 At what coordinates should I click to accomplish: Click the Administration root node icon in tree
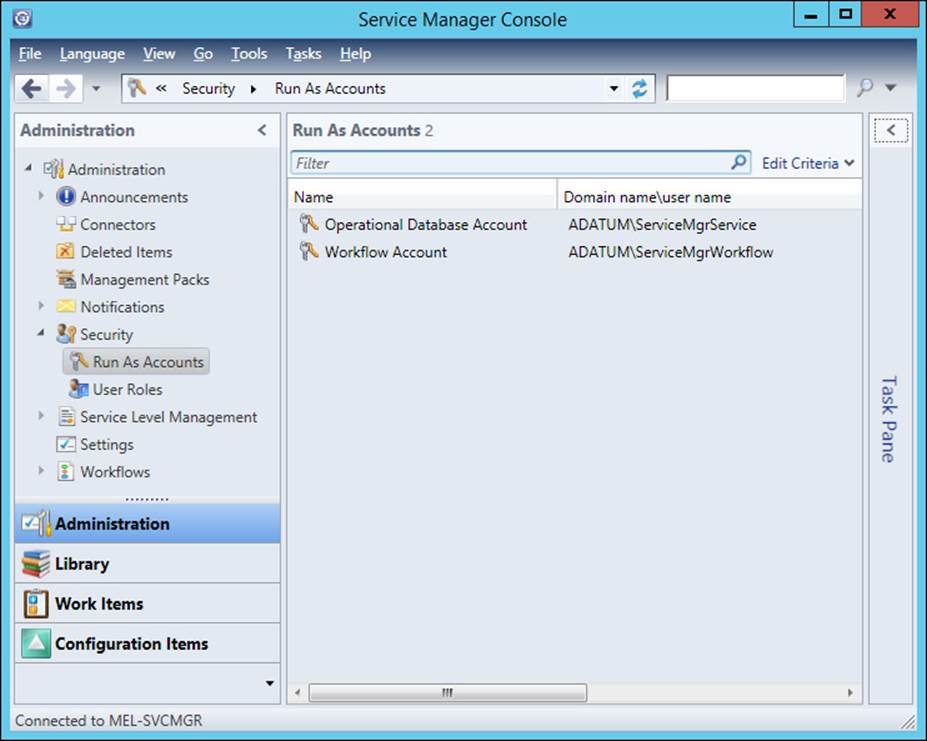(53, 169)
